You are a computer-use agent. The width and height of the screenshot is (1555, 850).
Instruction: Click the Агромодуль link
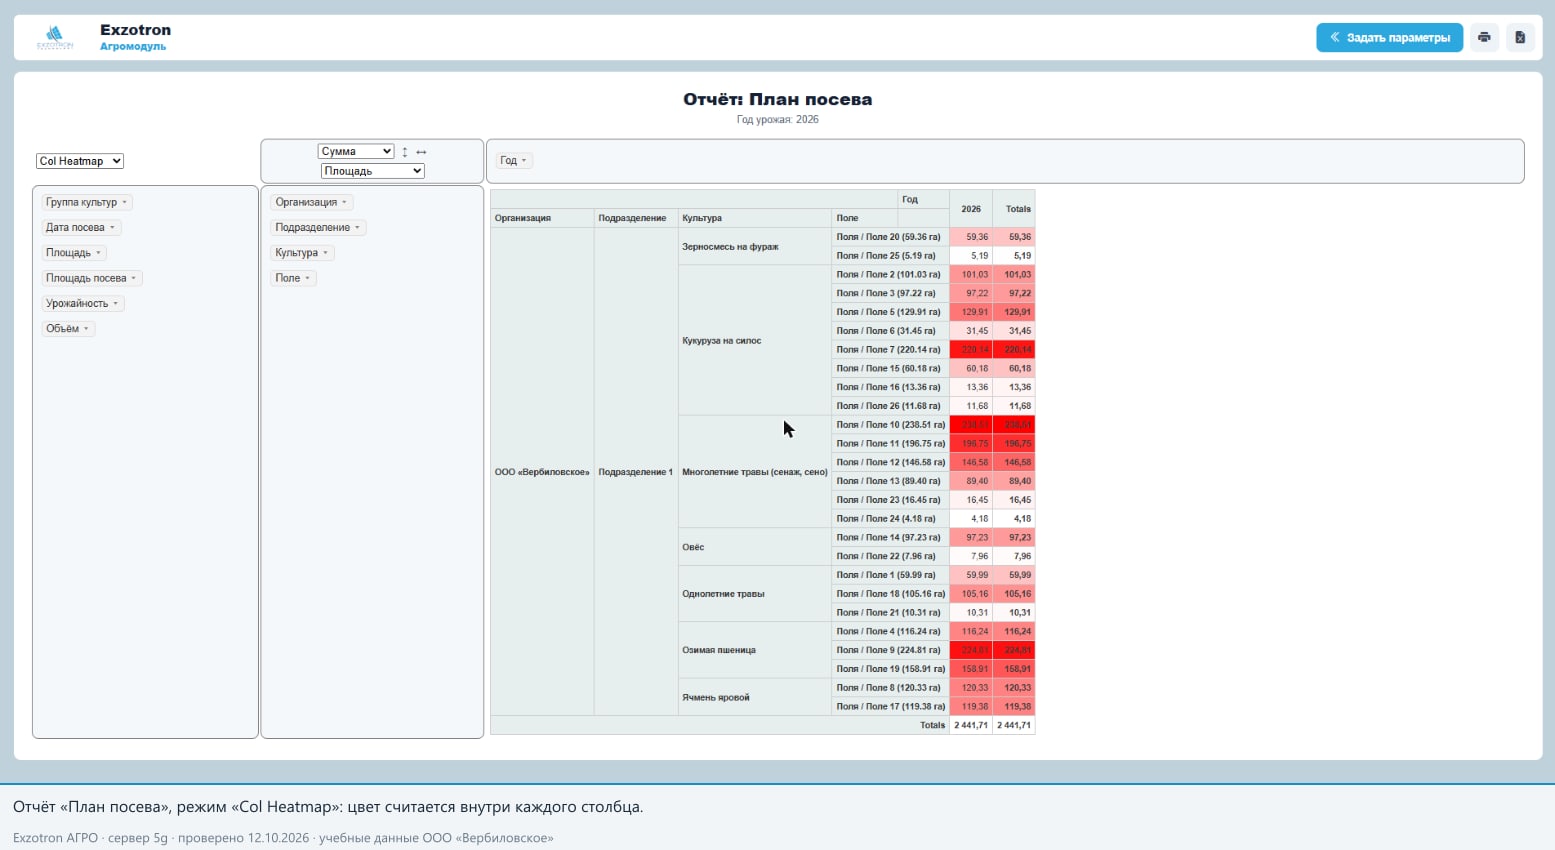point(133,47)
